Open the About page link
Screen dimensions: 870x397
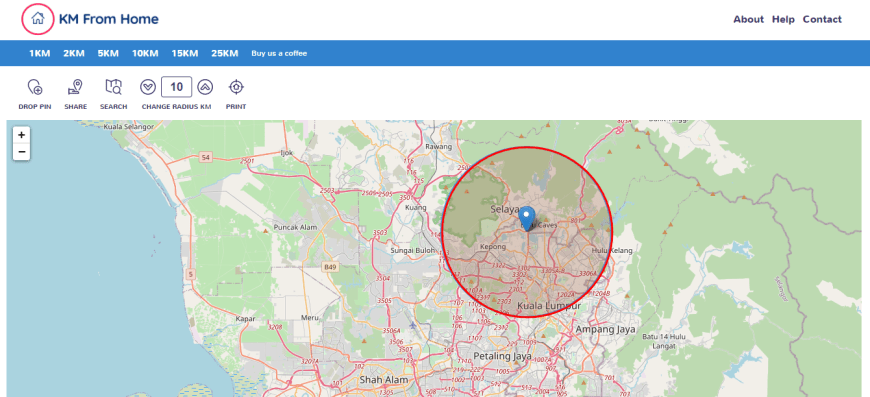[x=748, y=19]
